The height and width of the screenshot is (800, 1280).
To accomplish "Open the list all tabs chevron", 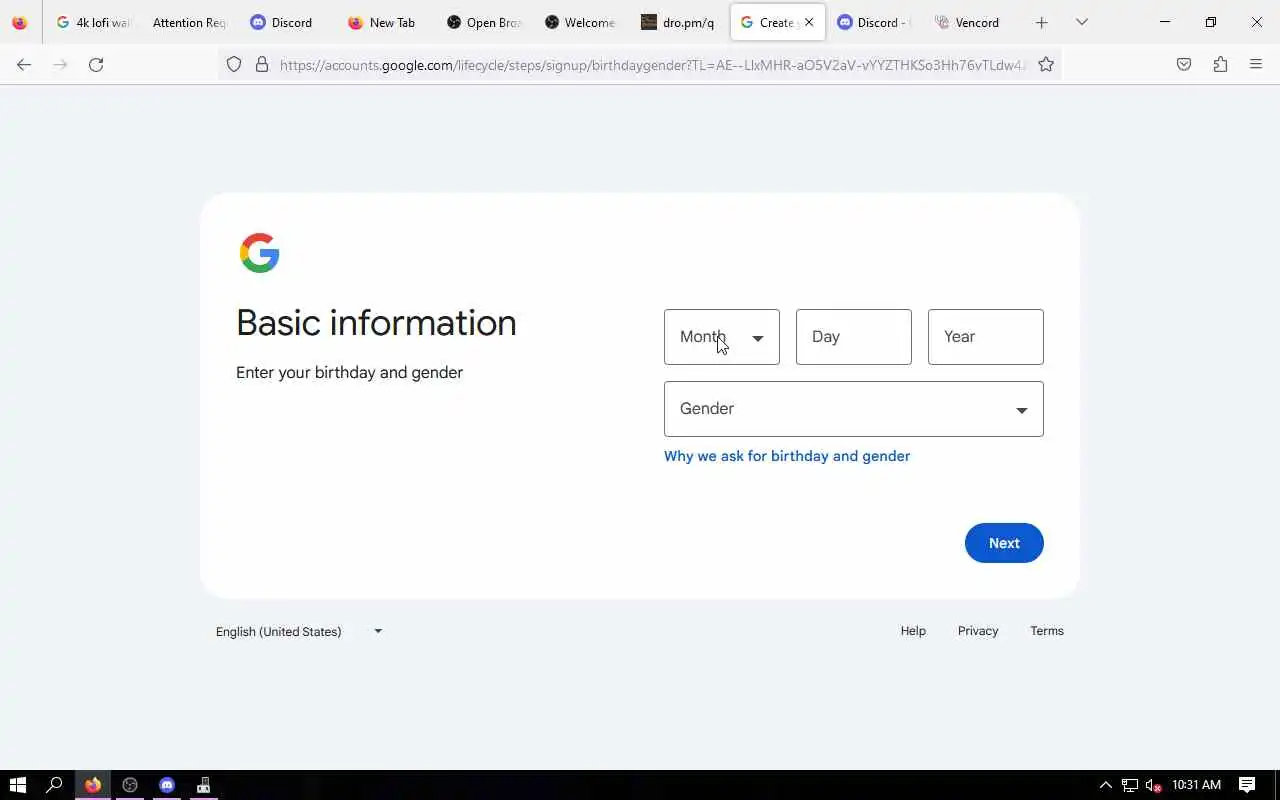I will pos(1081,22).
